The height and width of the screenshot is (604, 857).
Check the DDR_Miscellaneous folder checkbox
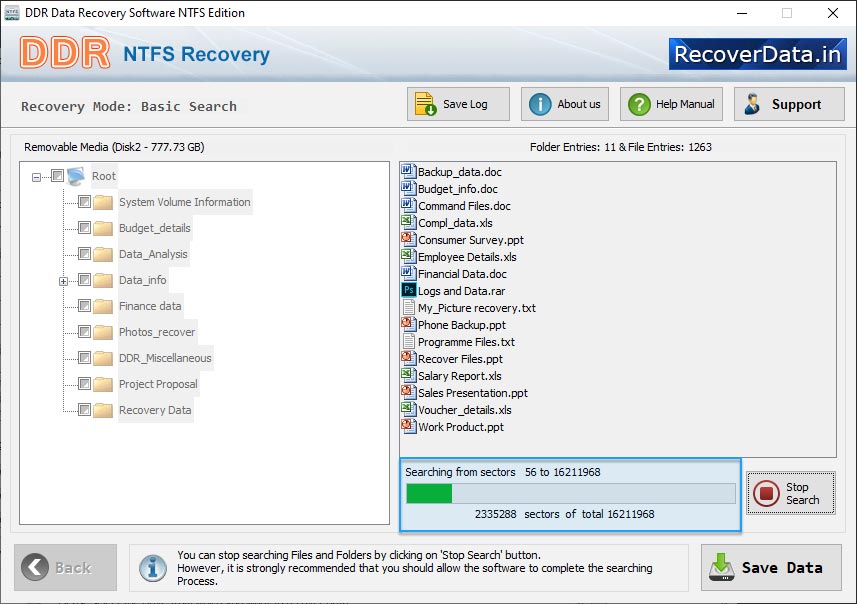tap(84, 357)
